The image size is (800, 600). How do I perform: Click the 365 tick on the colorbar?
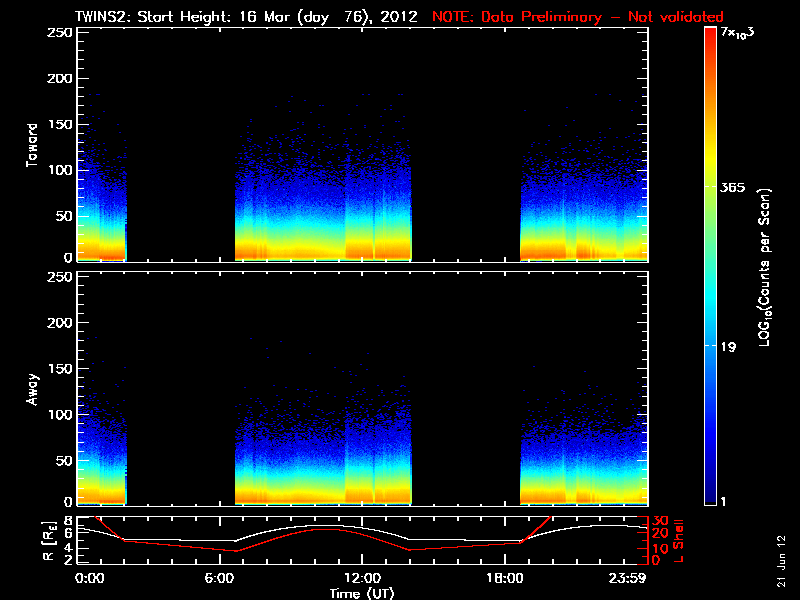(732, 188)
